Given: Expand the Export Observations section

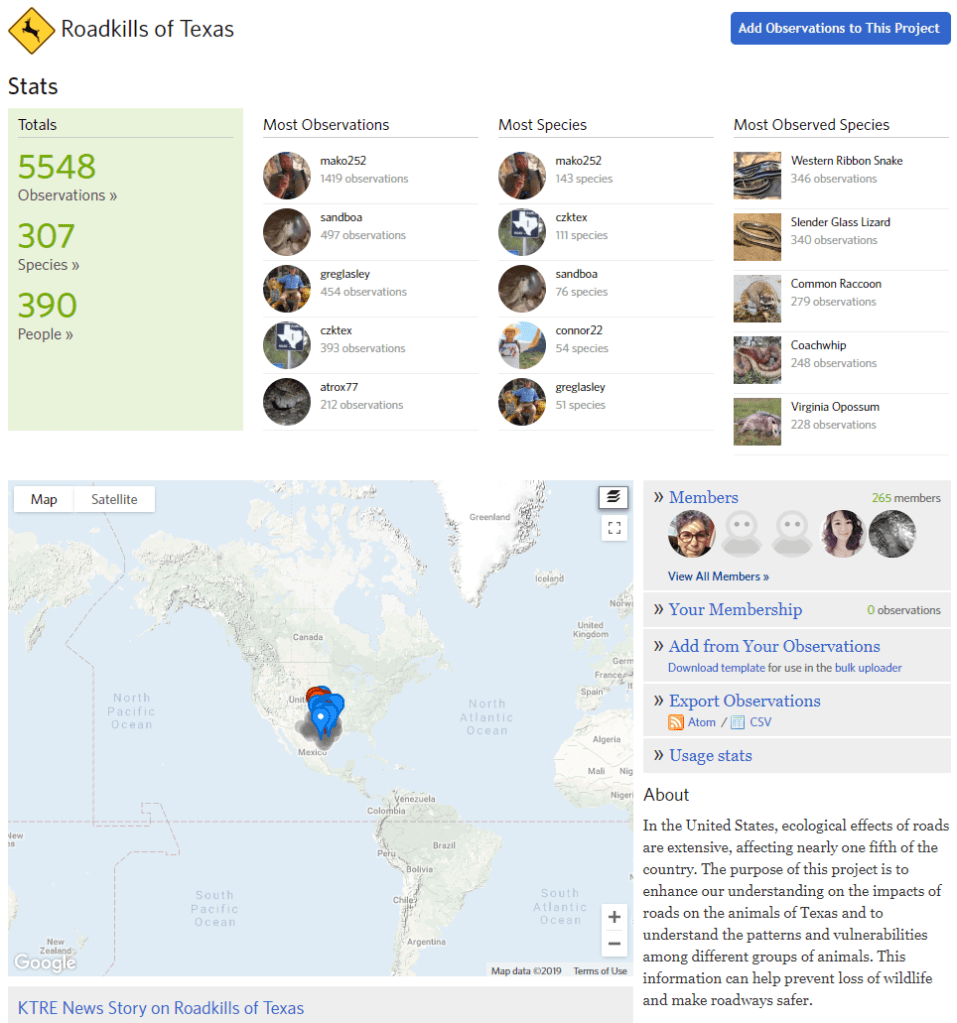Looking at the screenshot, I should (744, 700).
